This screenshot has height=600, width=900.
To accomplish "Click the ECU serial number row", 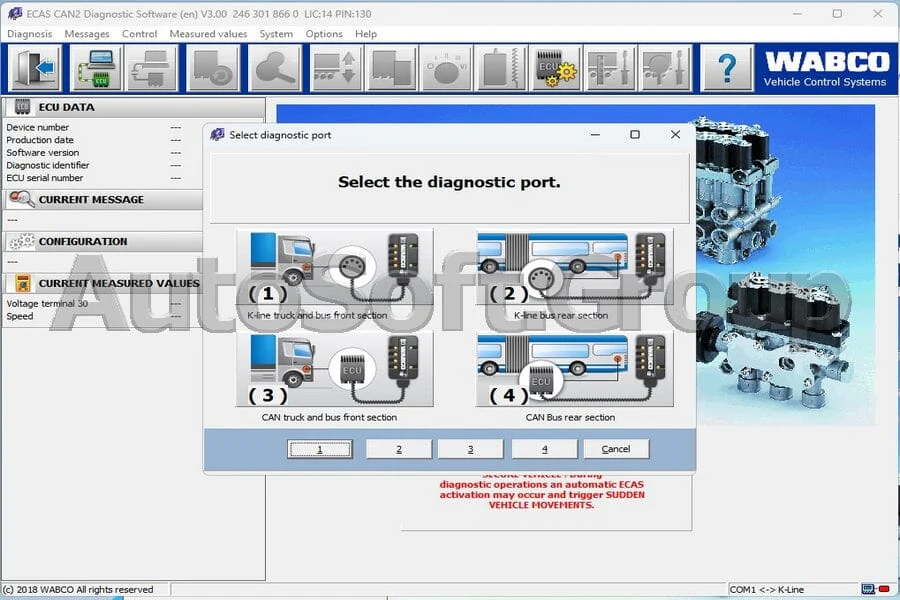I will (94, 177).
